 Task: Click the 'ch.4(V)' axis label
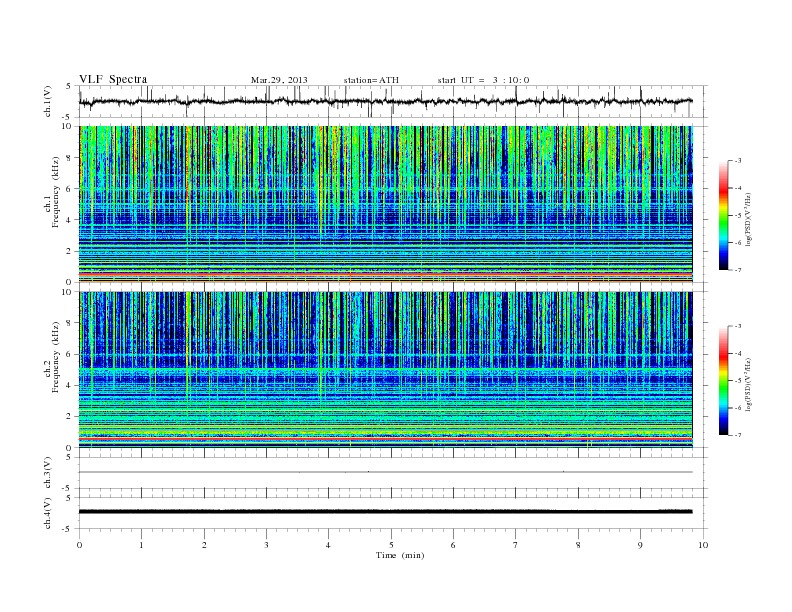48,513
